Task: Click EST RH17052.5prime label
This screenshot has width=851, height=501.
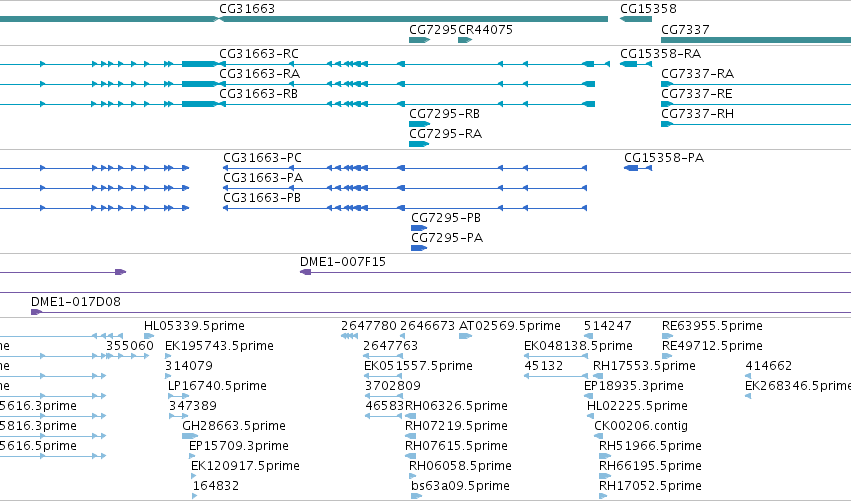Action: tap(650, 486)
